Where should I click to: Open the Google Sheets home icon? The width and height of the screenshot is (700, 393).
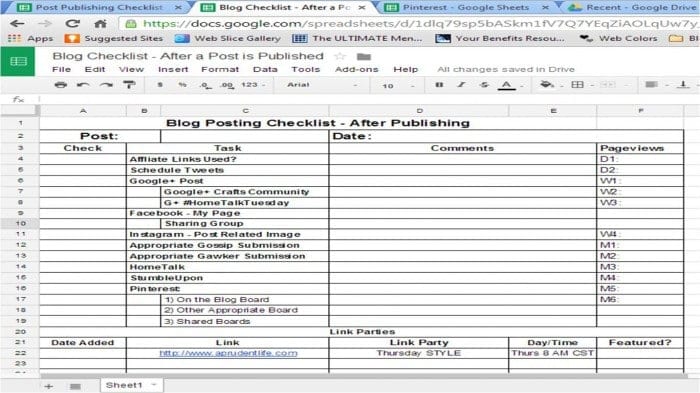click(18, 61)
